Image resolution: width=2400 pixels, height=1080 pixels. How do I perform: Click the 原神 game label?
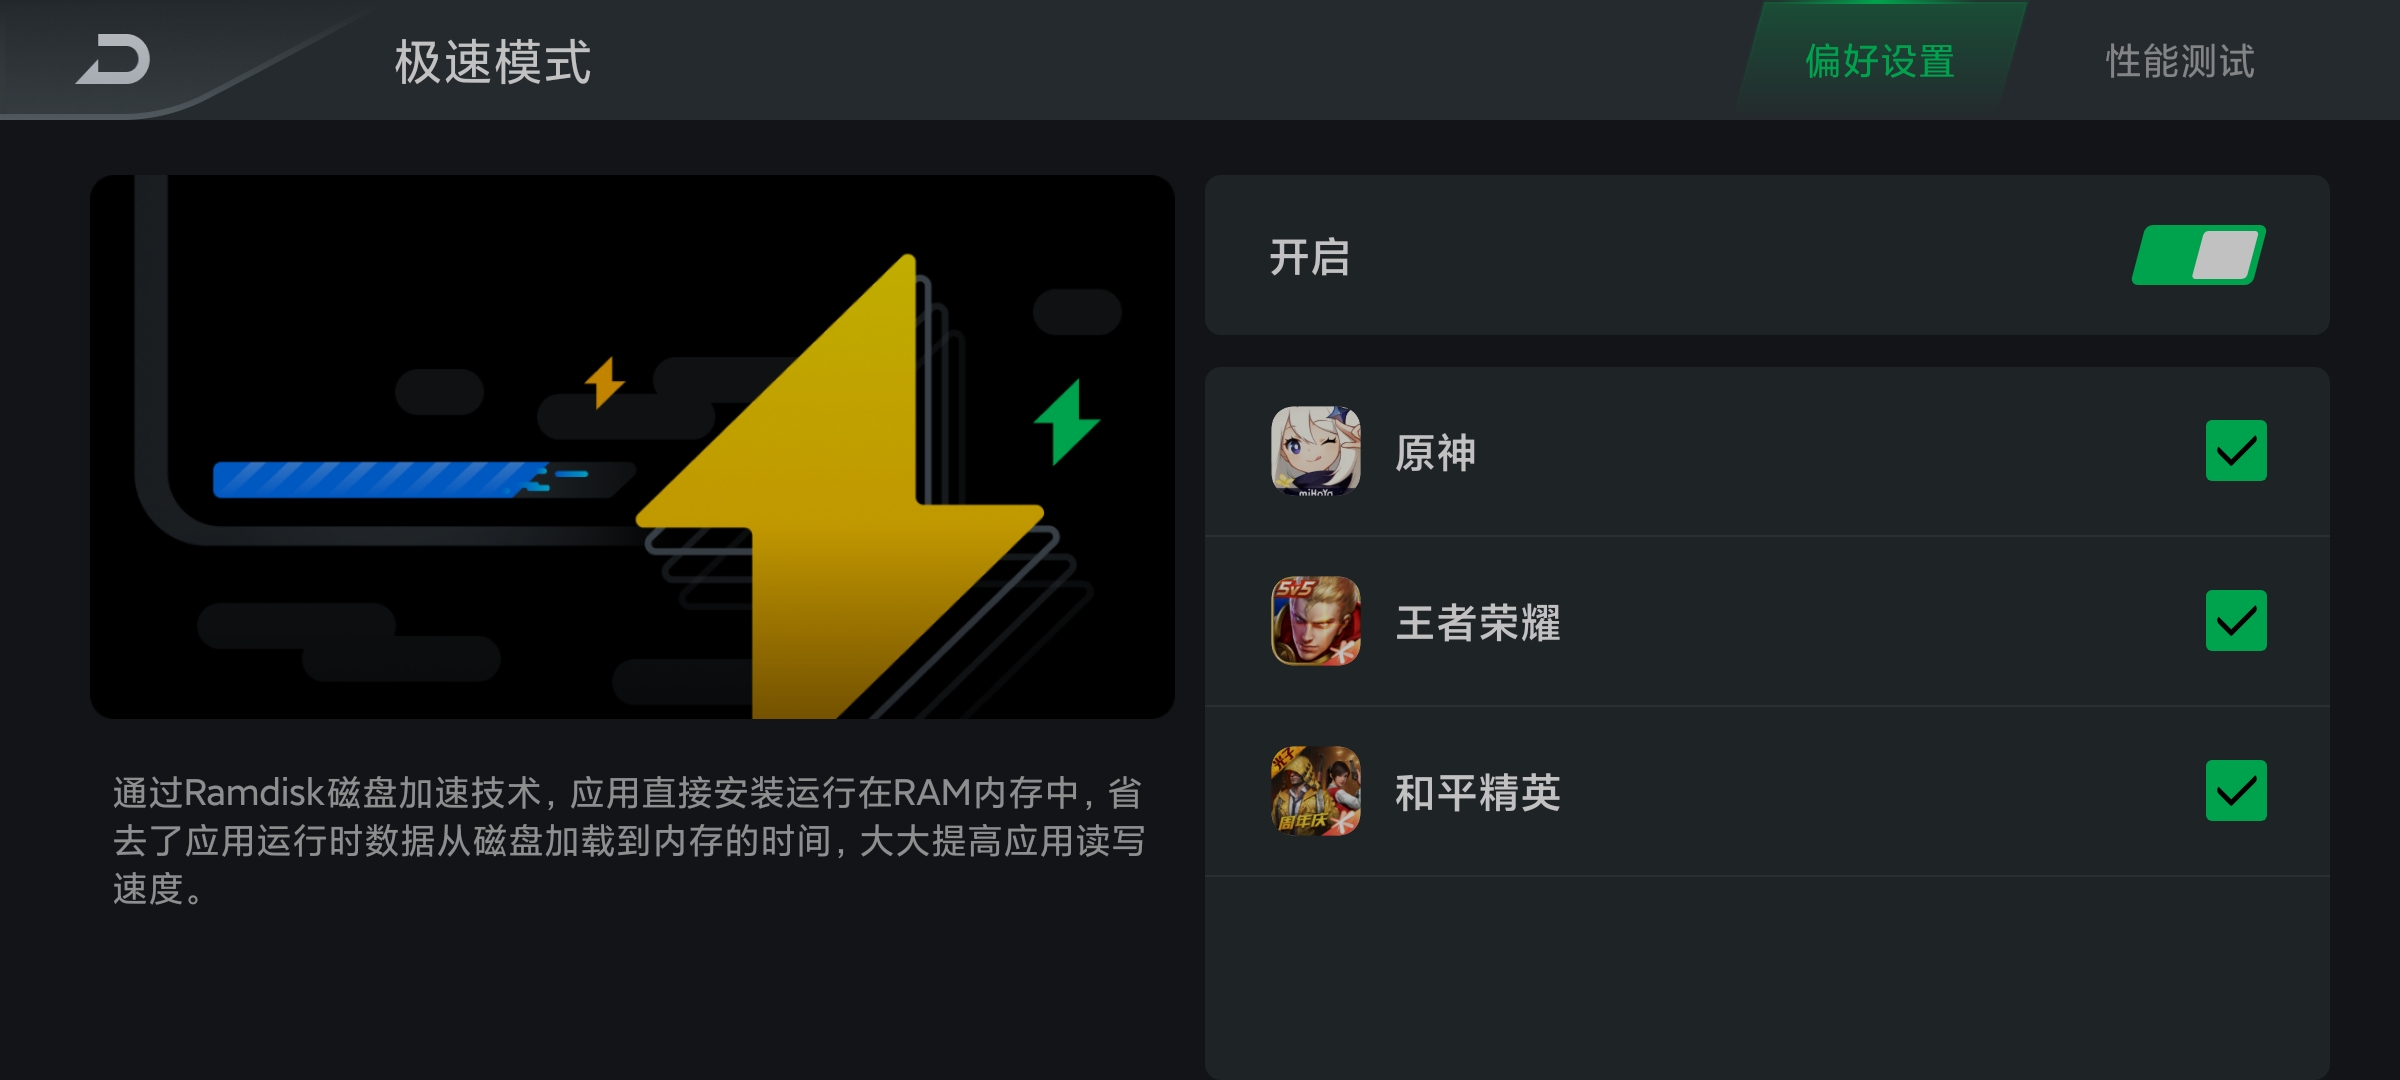pyautogui.click(x=1436, y=453)
